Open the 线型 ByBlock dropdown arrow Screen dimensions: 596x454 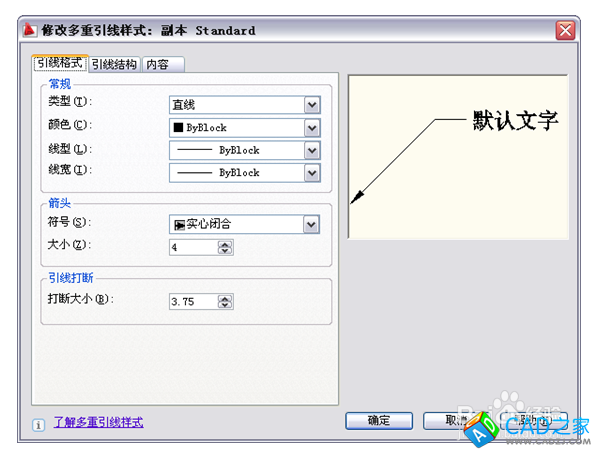point(312,151)
